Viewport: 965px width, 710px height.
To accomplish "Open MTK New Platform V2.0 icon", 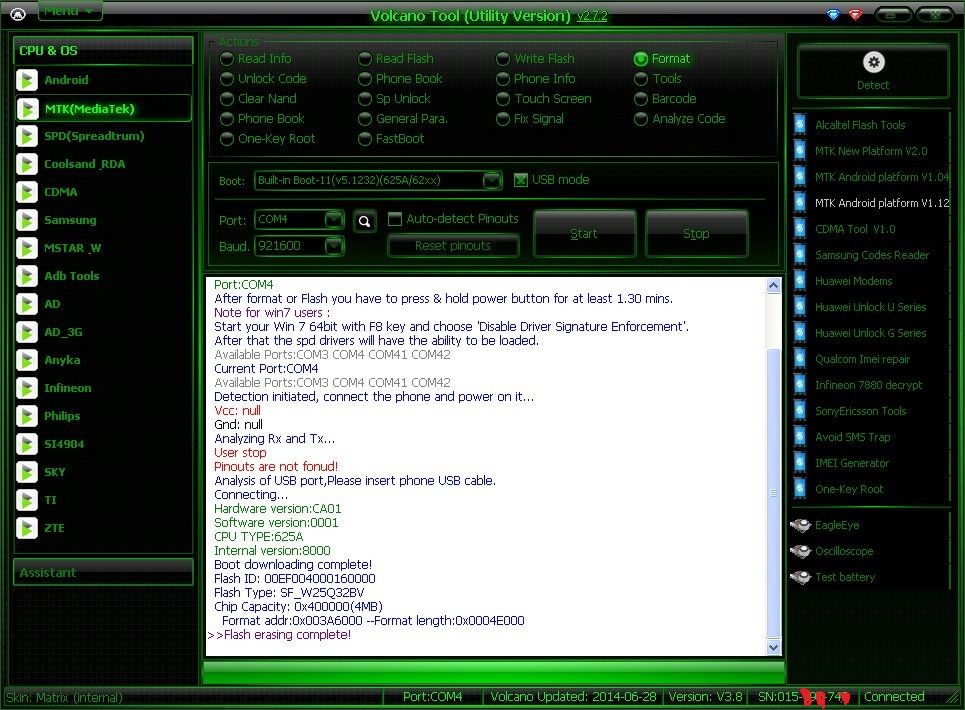I will [800, 150].
